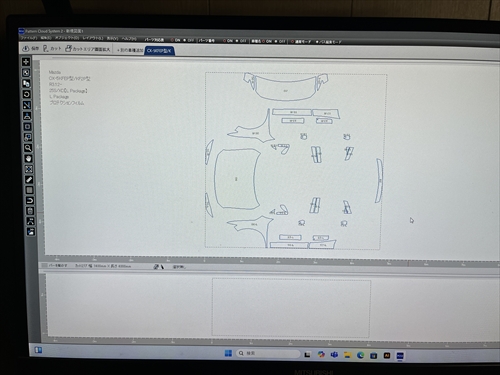
Task: Select the move (four-arrow) tool
Action: pyautogui.click(x=26, y=62)
